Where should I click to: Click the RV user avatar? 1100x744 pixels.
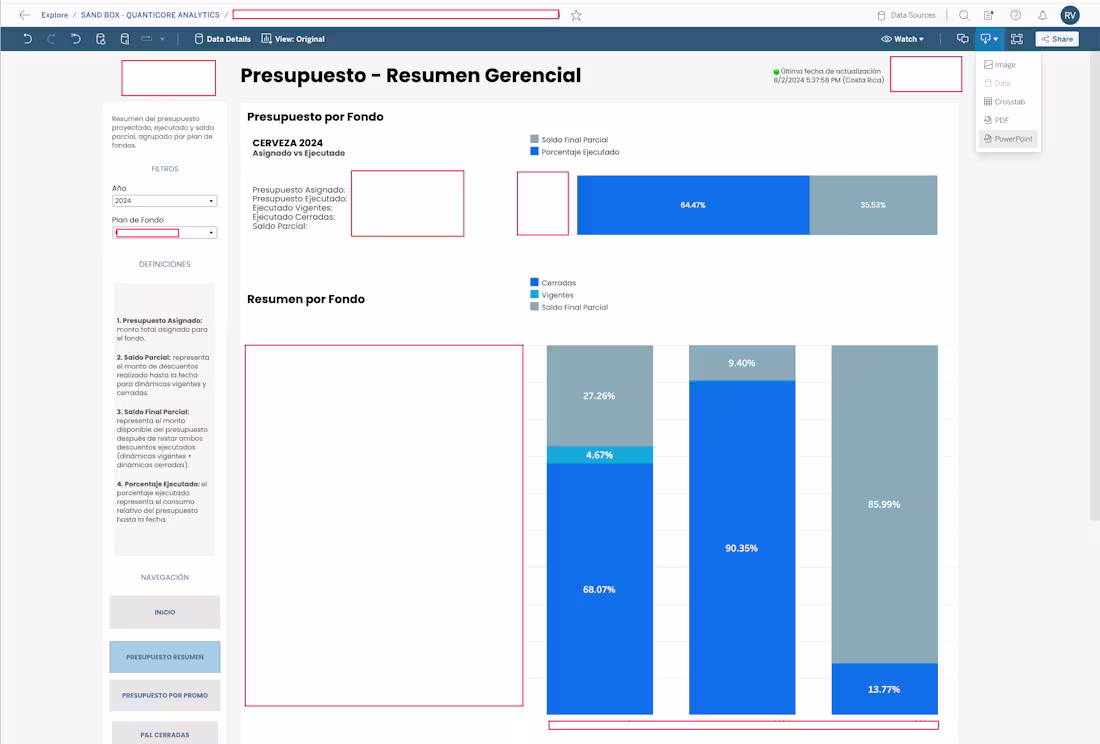1069,14
